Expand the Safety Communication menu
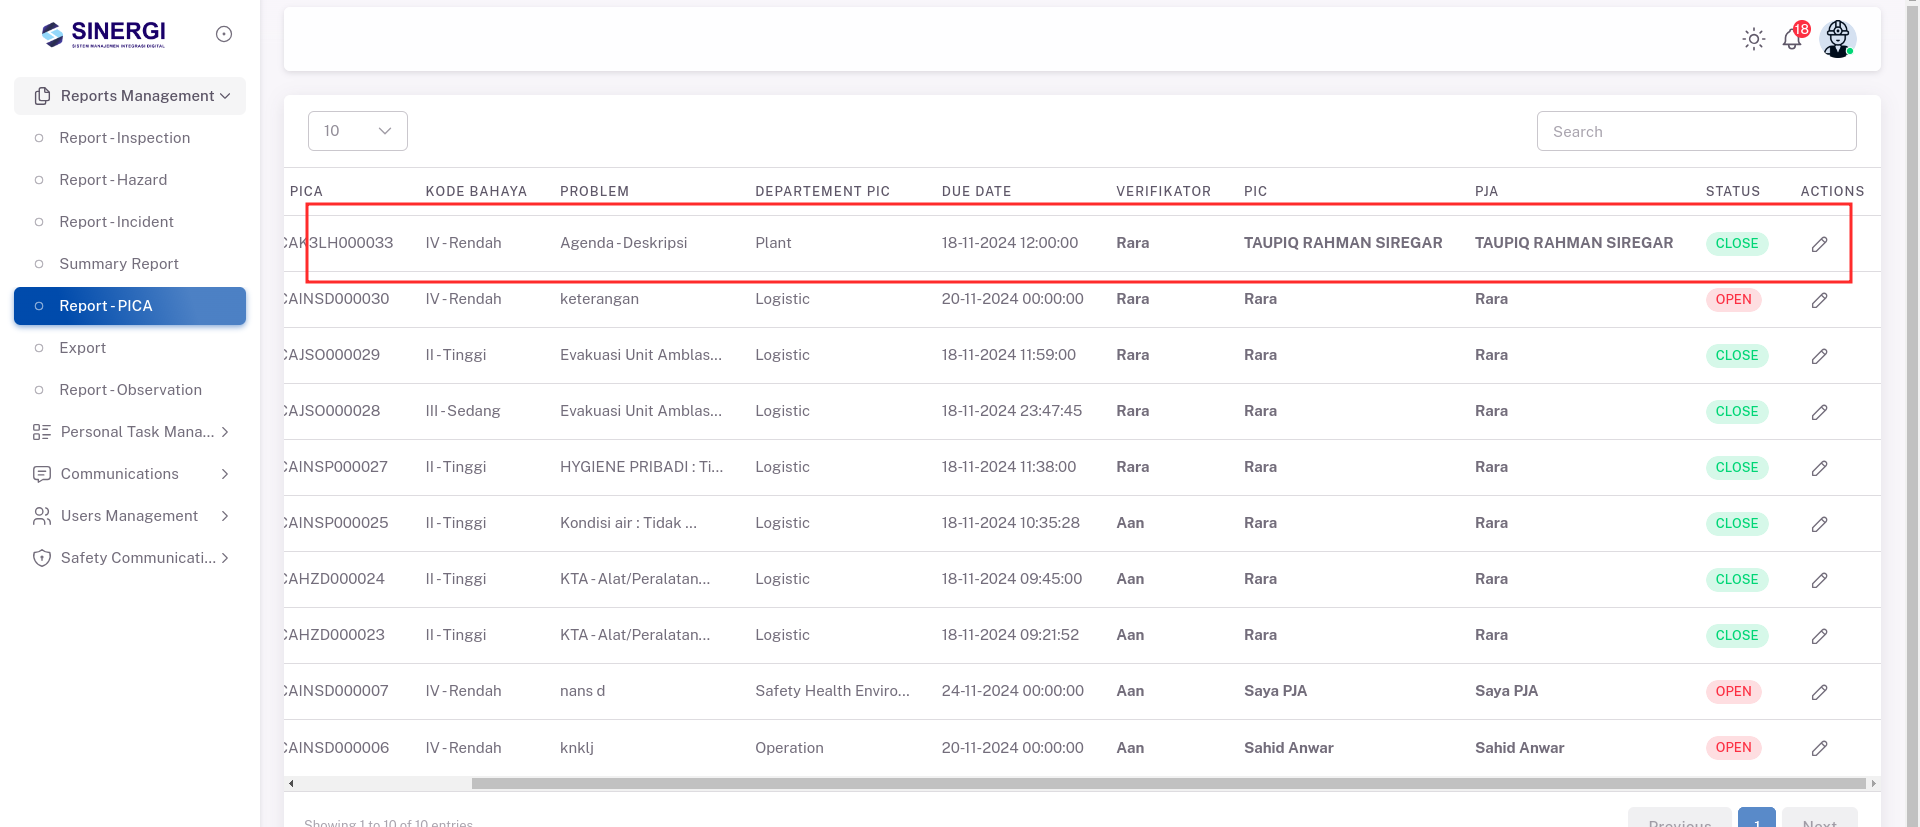Viewport: 1920px width, 827px height. tap(130, 558)
